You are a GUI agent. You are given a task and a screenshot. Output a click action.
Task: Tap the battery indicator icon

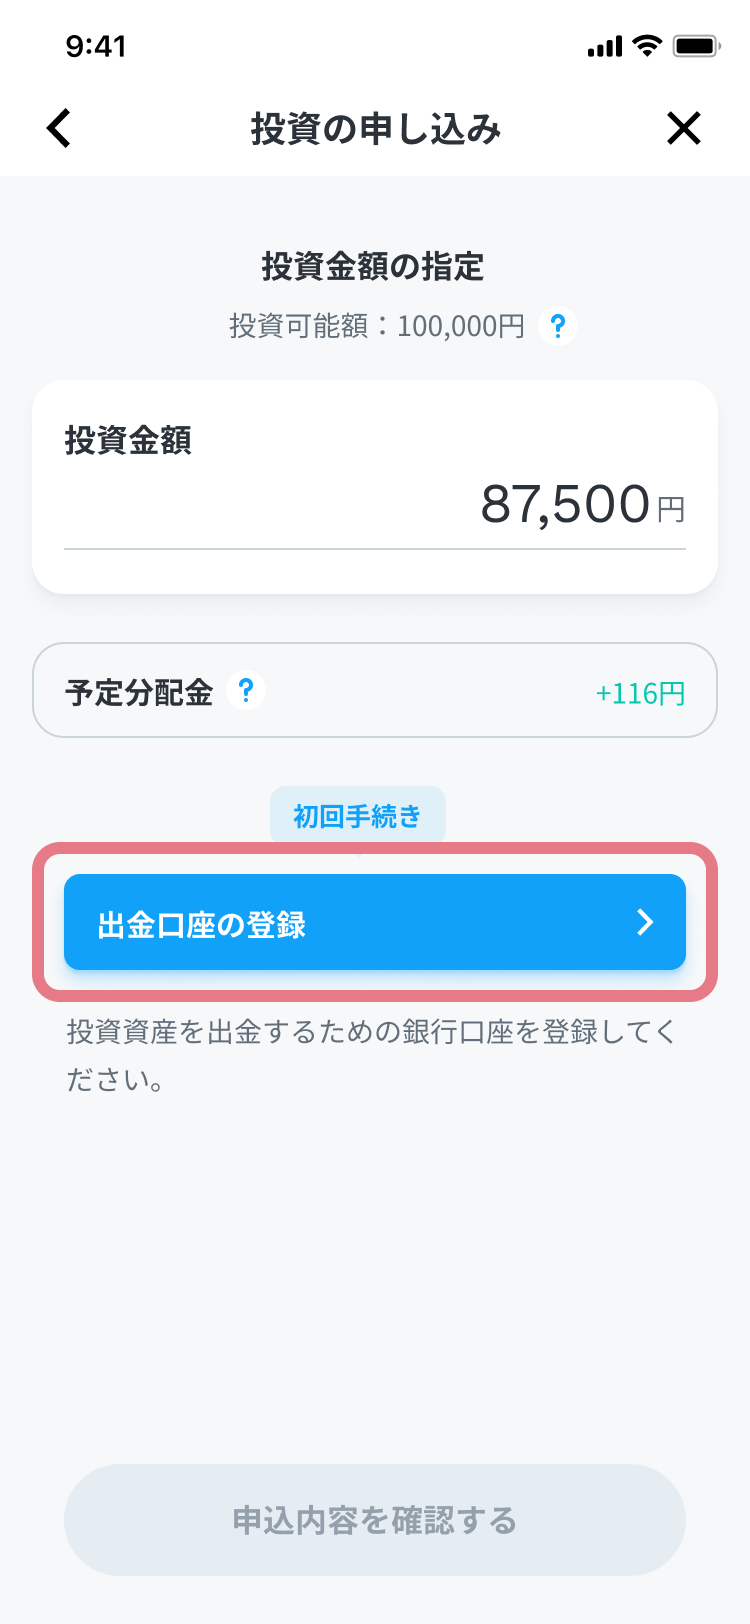pos(697,46)
